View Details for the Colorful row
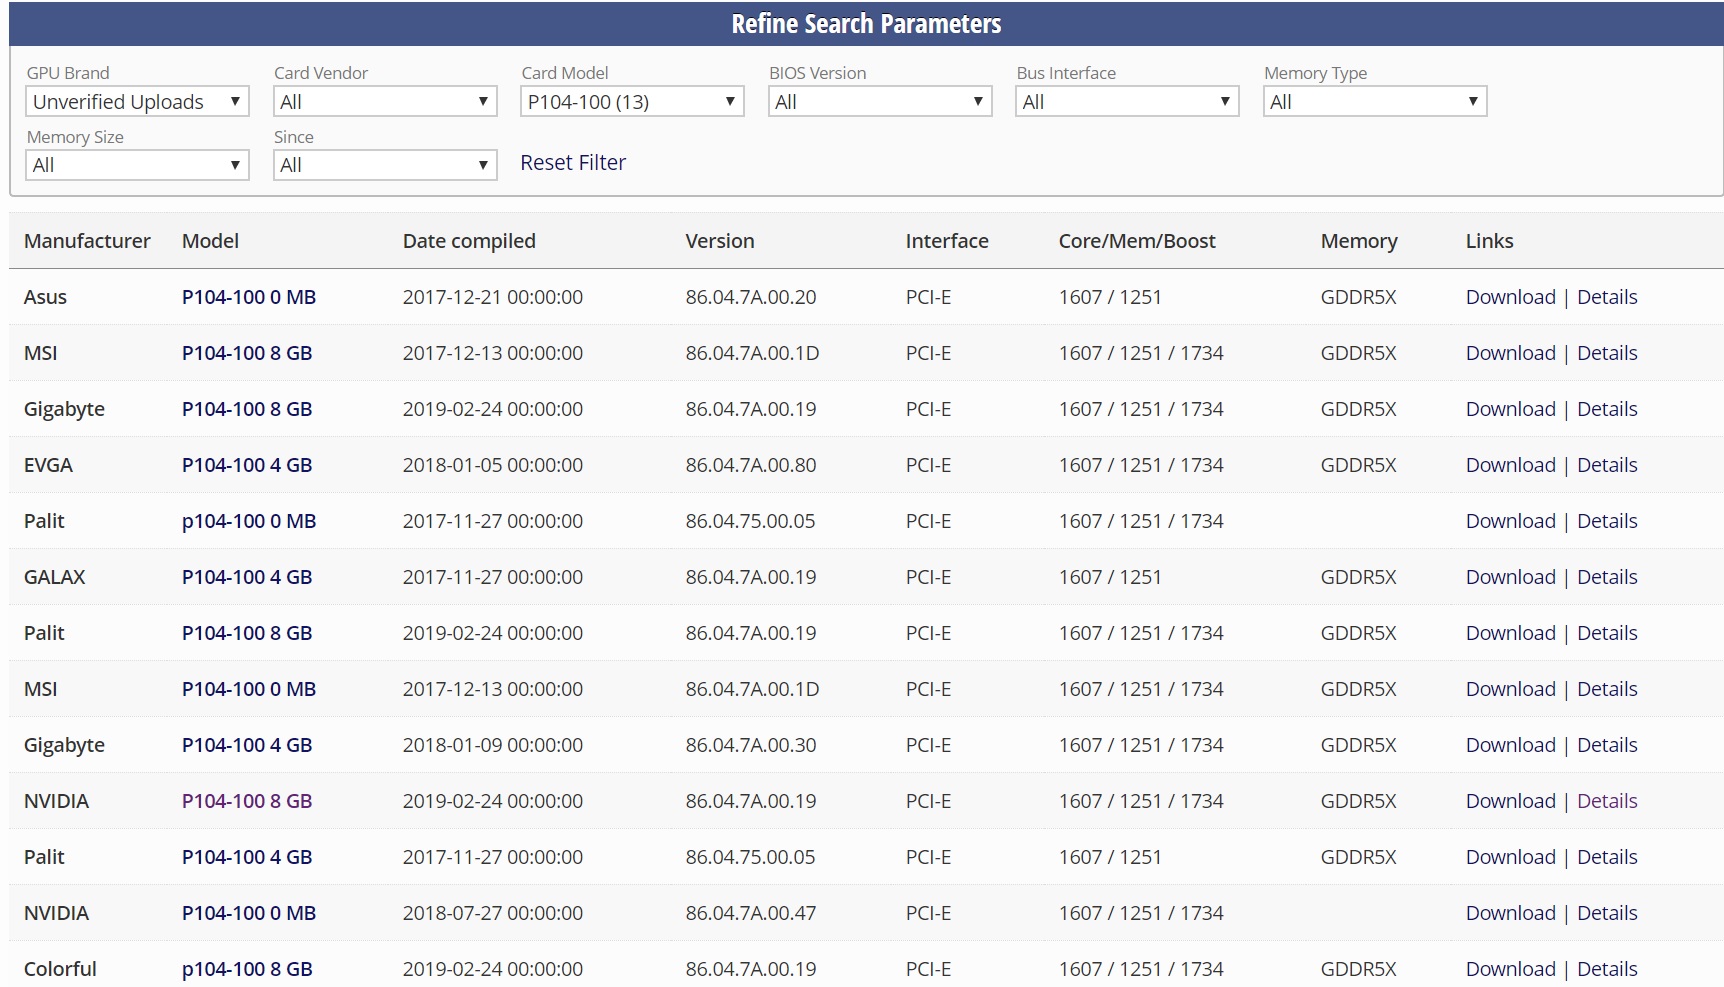 tap(1607, 969)
